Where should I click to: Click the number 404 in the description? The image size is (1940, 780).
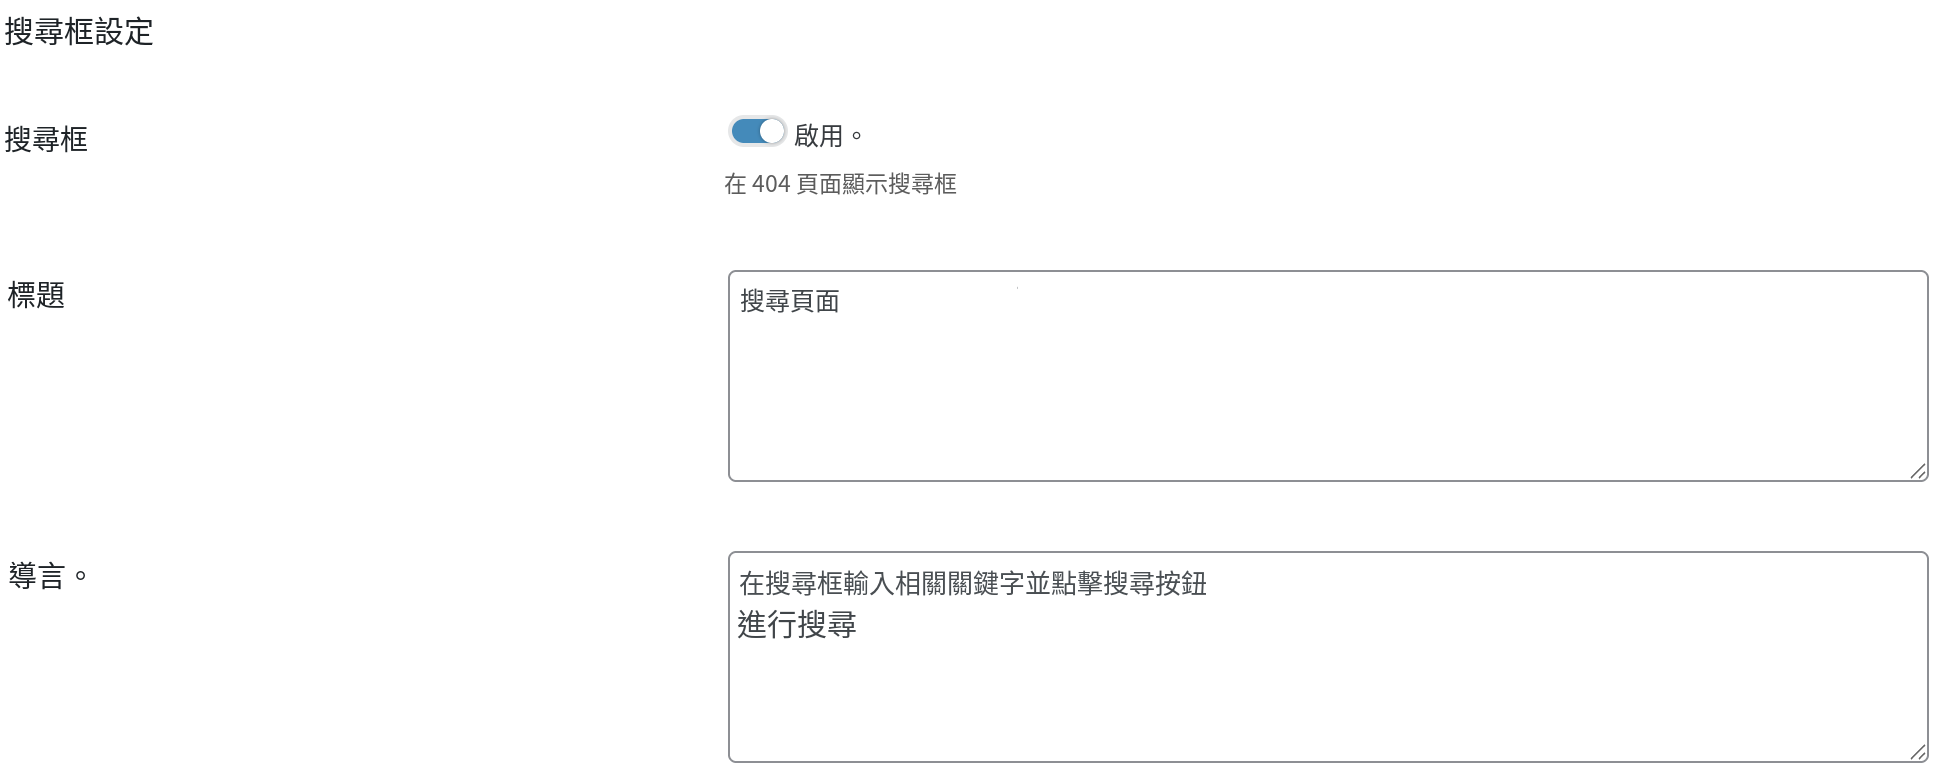point(771,184)
